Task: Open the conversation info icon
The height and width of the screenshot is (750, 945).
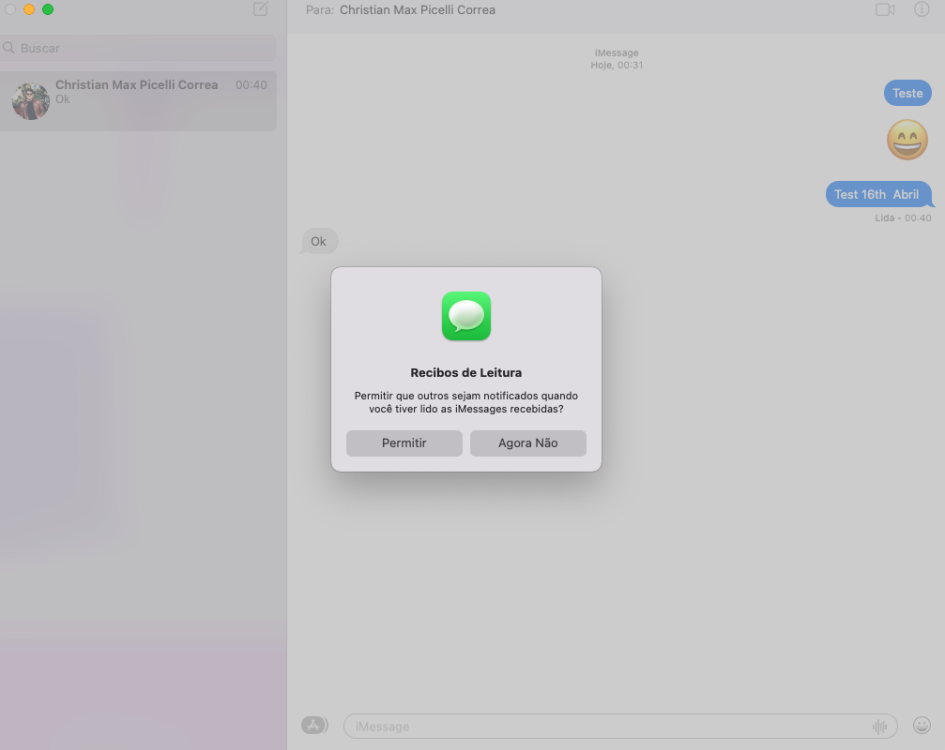Action: click(921, 9)
